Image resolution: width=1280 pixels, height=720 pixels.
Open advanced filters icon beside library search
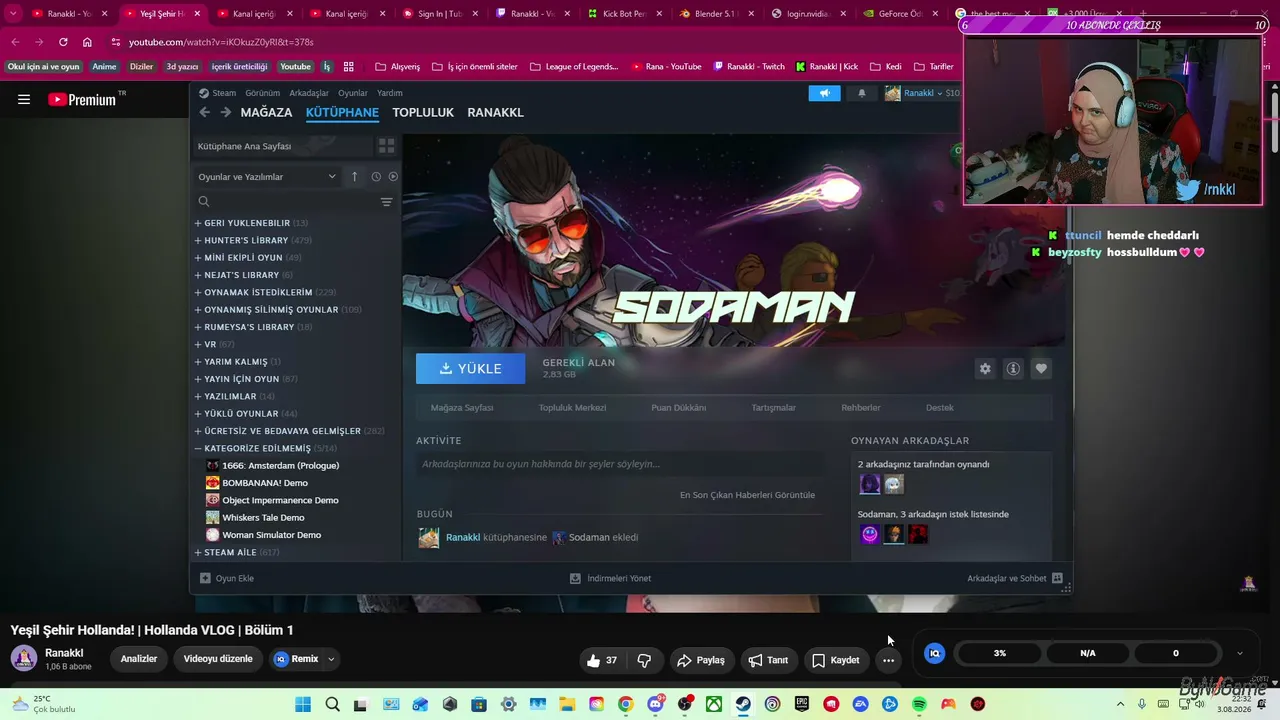tap(386, 202)
